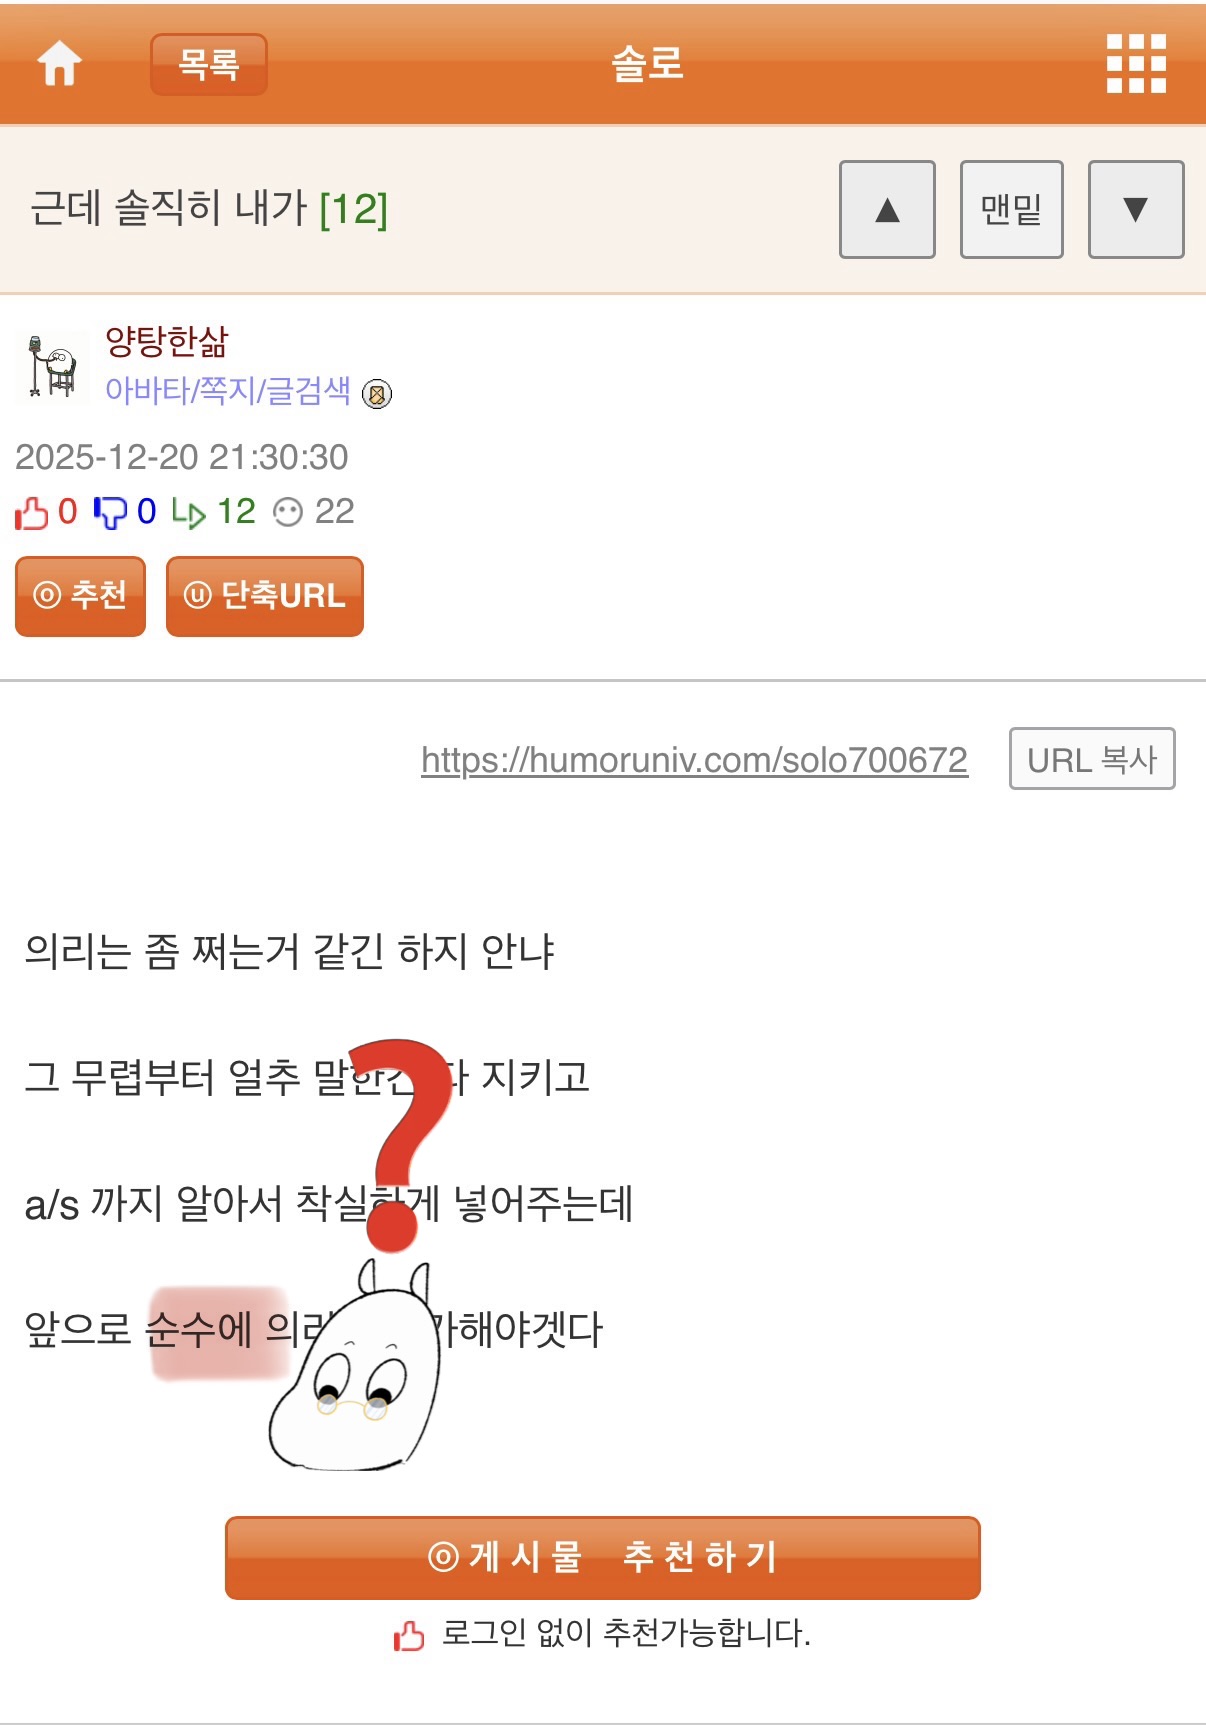Click the 솔로 board title
The width and height of the screenshot is (1206, 1725).
click(647, 64)
